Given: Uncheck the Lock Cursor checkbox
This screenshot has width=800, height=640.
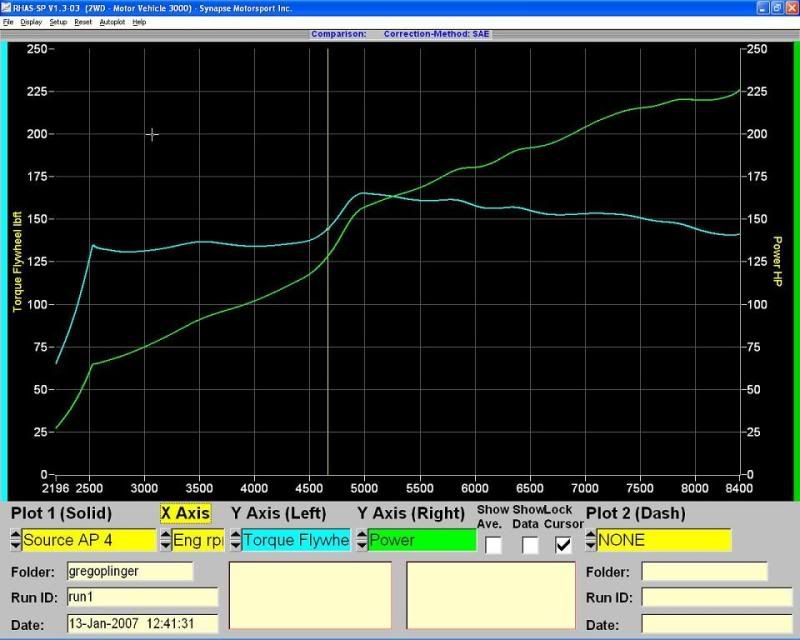Looking at the screenshot, I should point(564,544).
